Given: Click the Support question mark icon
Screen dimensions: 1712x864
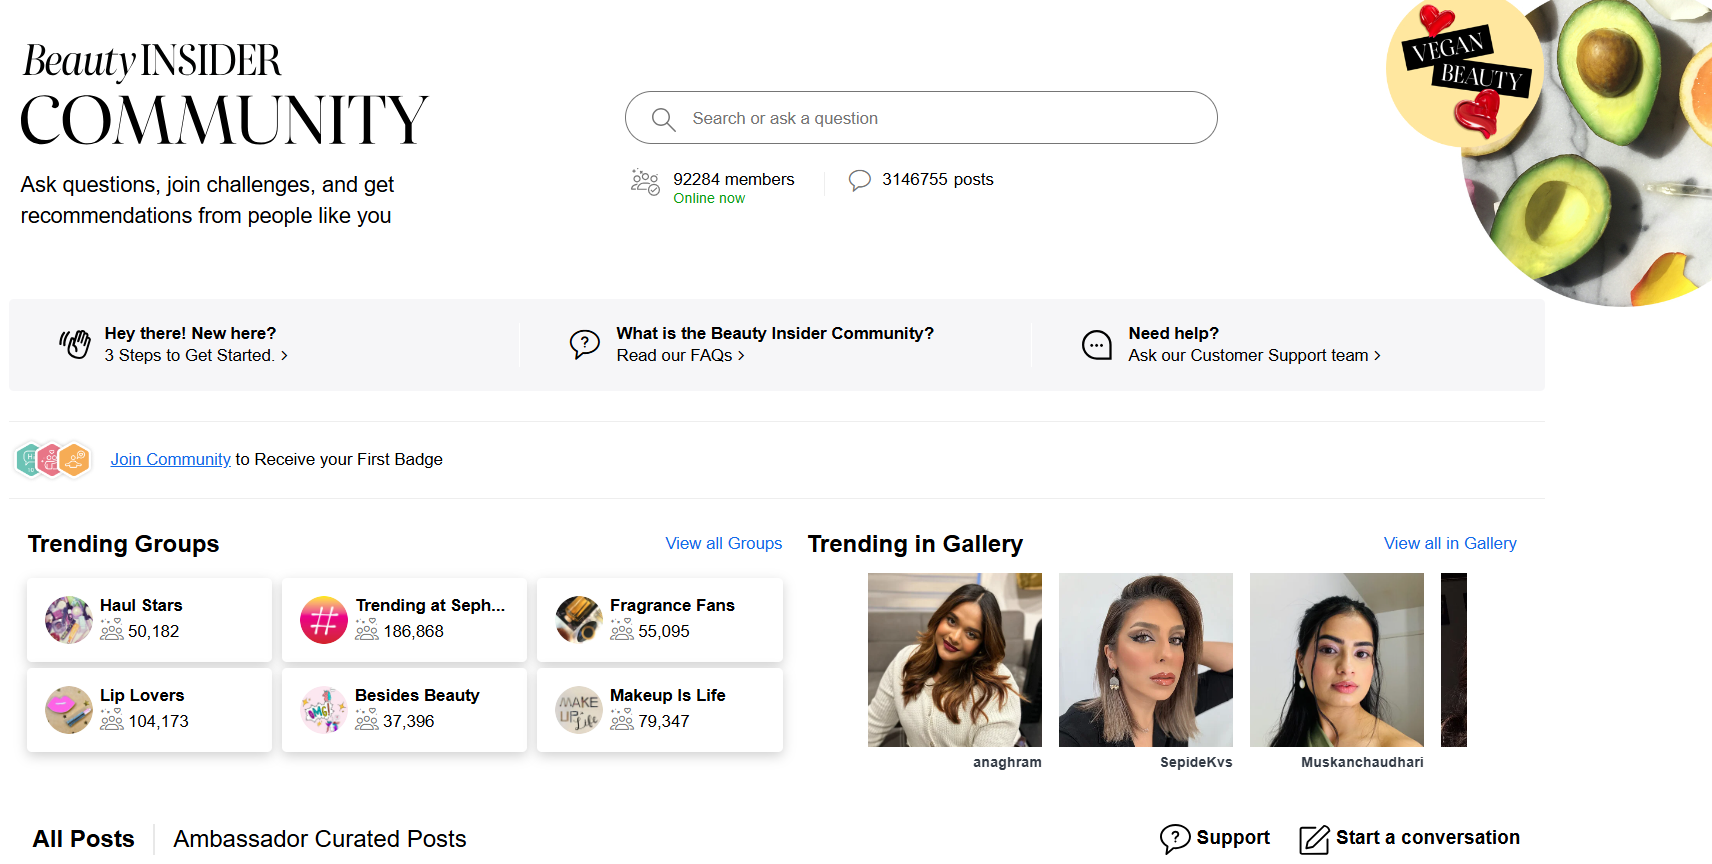Looking at the screenshot, I should 1175,838.
